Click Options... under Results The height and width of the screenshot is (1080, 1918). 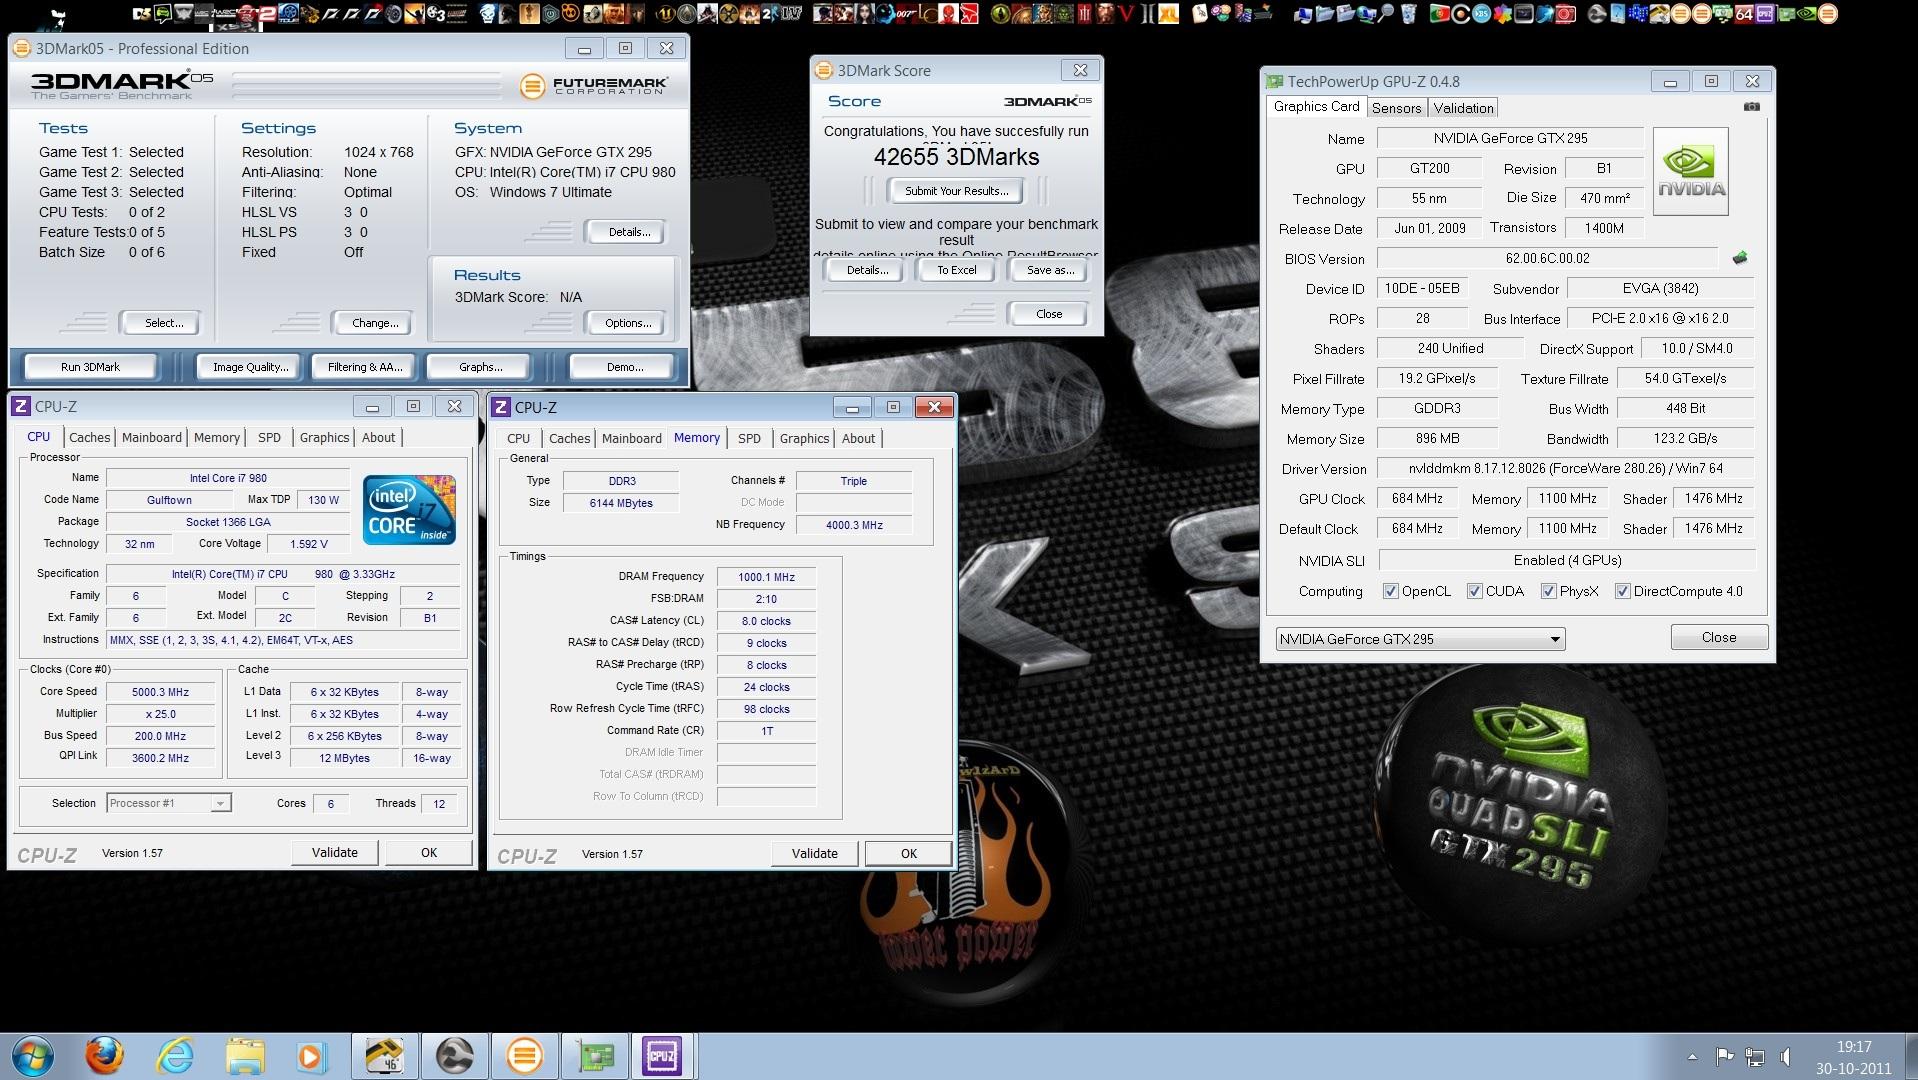coord(628,323)
